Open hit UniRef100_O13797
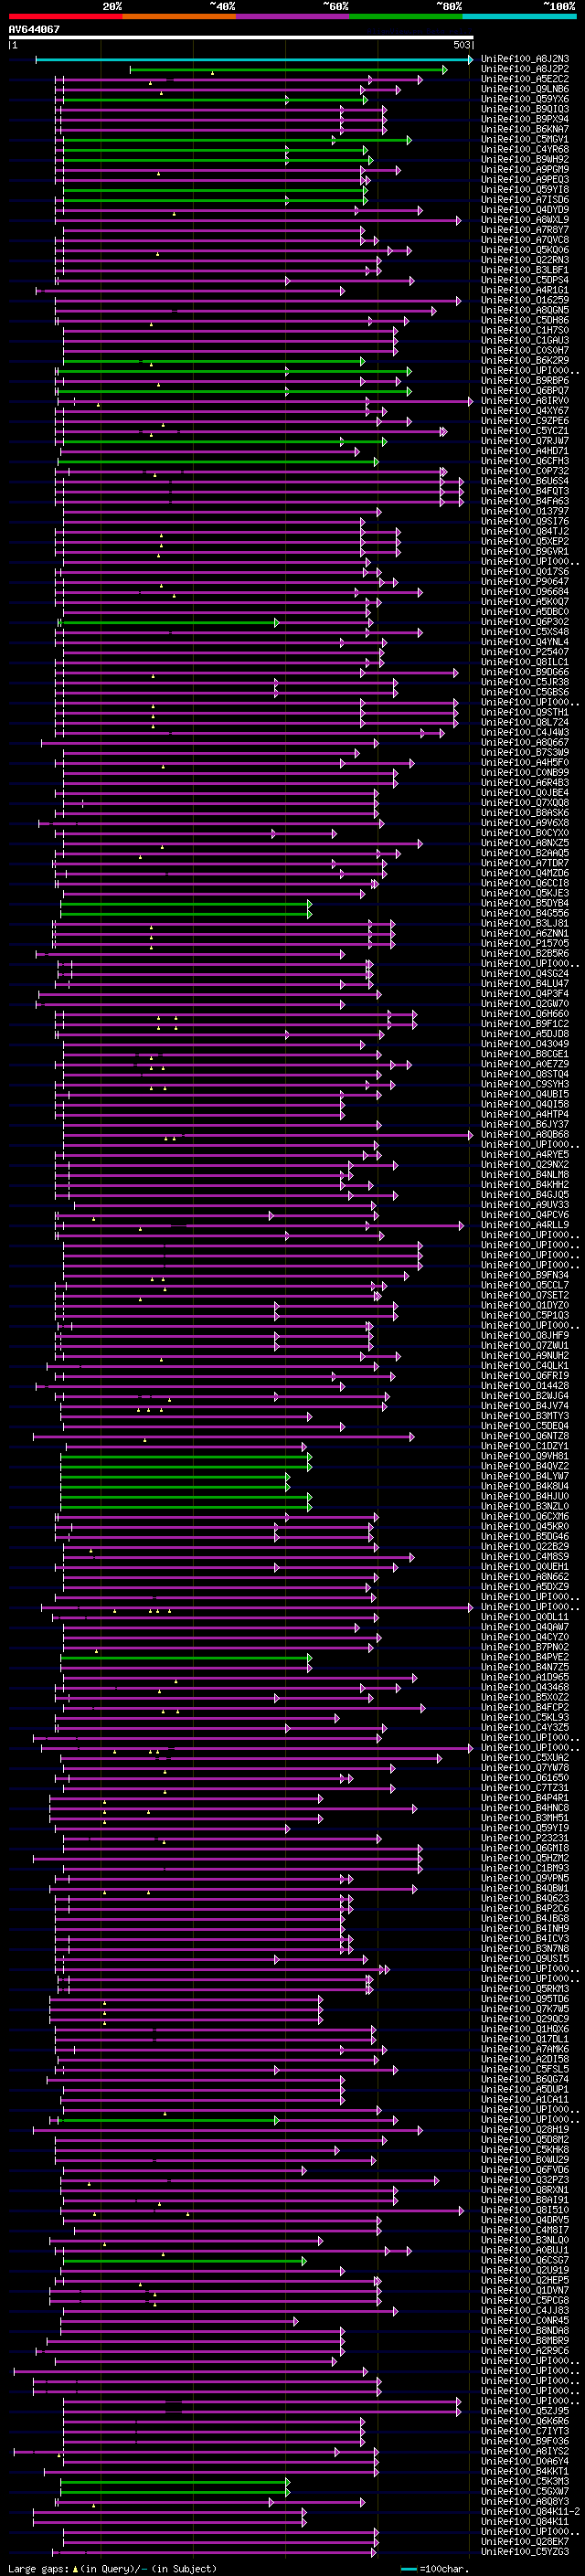The height and width of the screenshot is (2576, 585). 525,512
